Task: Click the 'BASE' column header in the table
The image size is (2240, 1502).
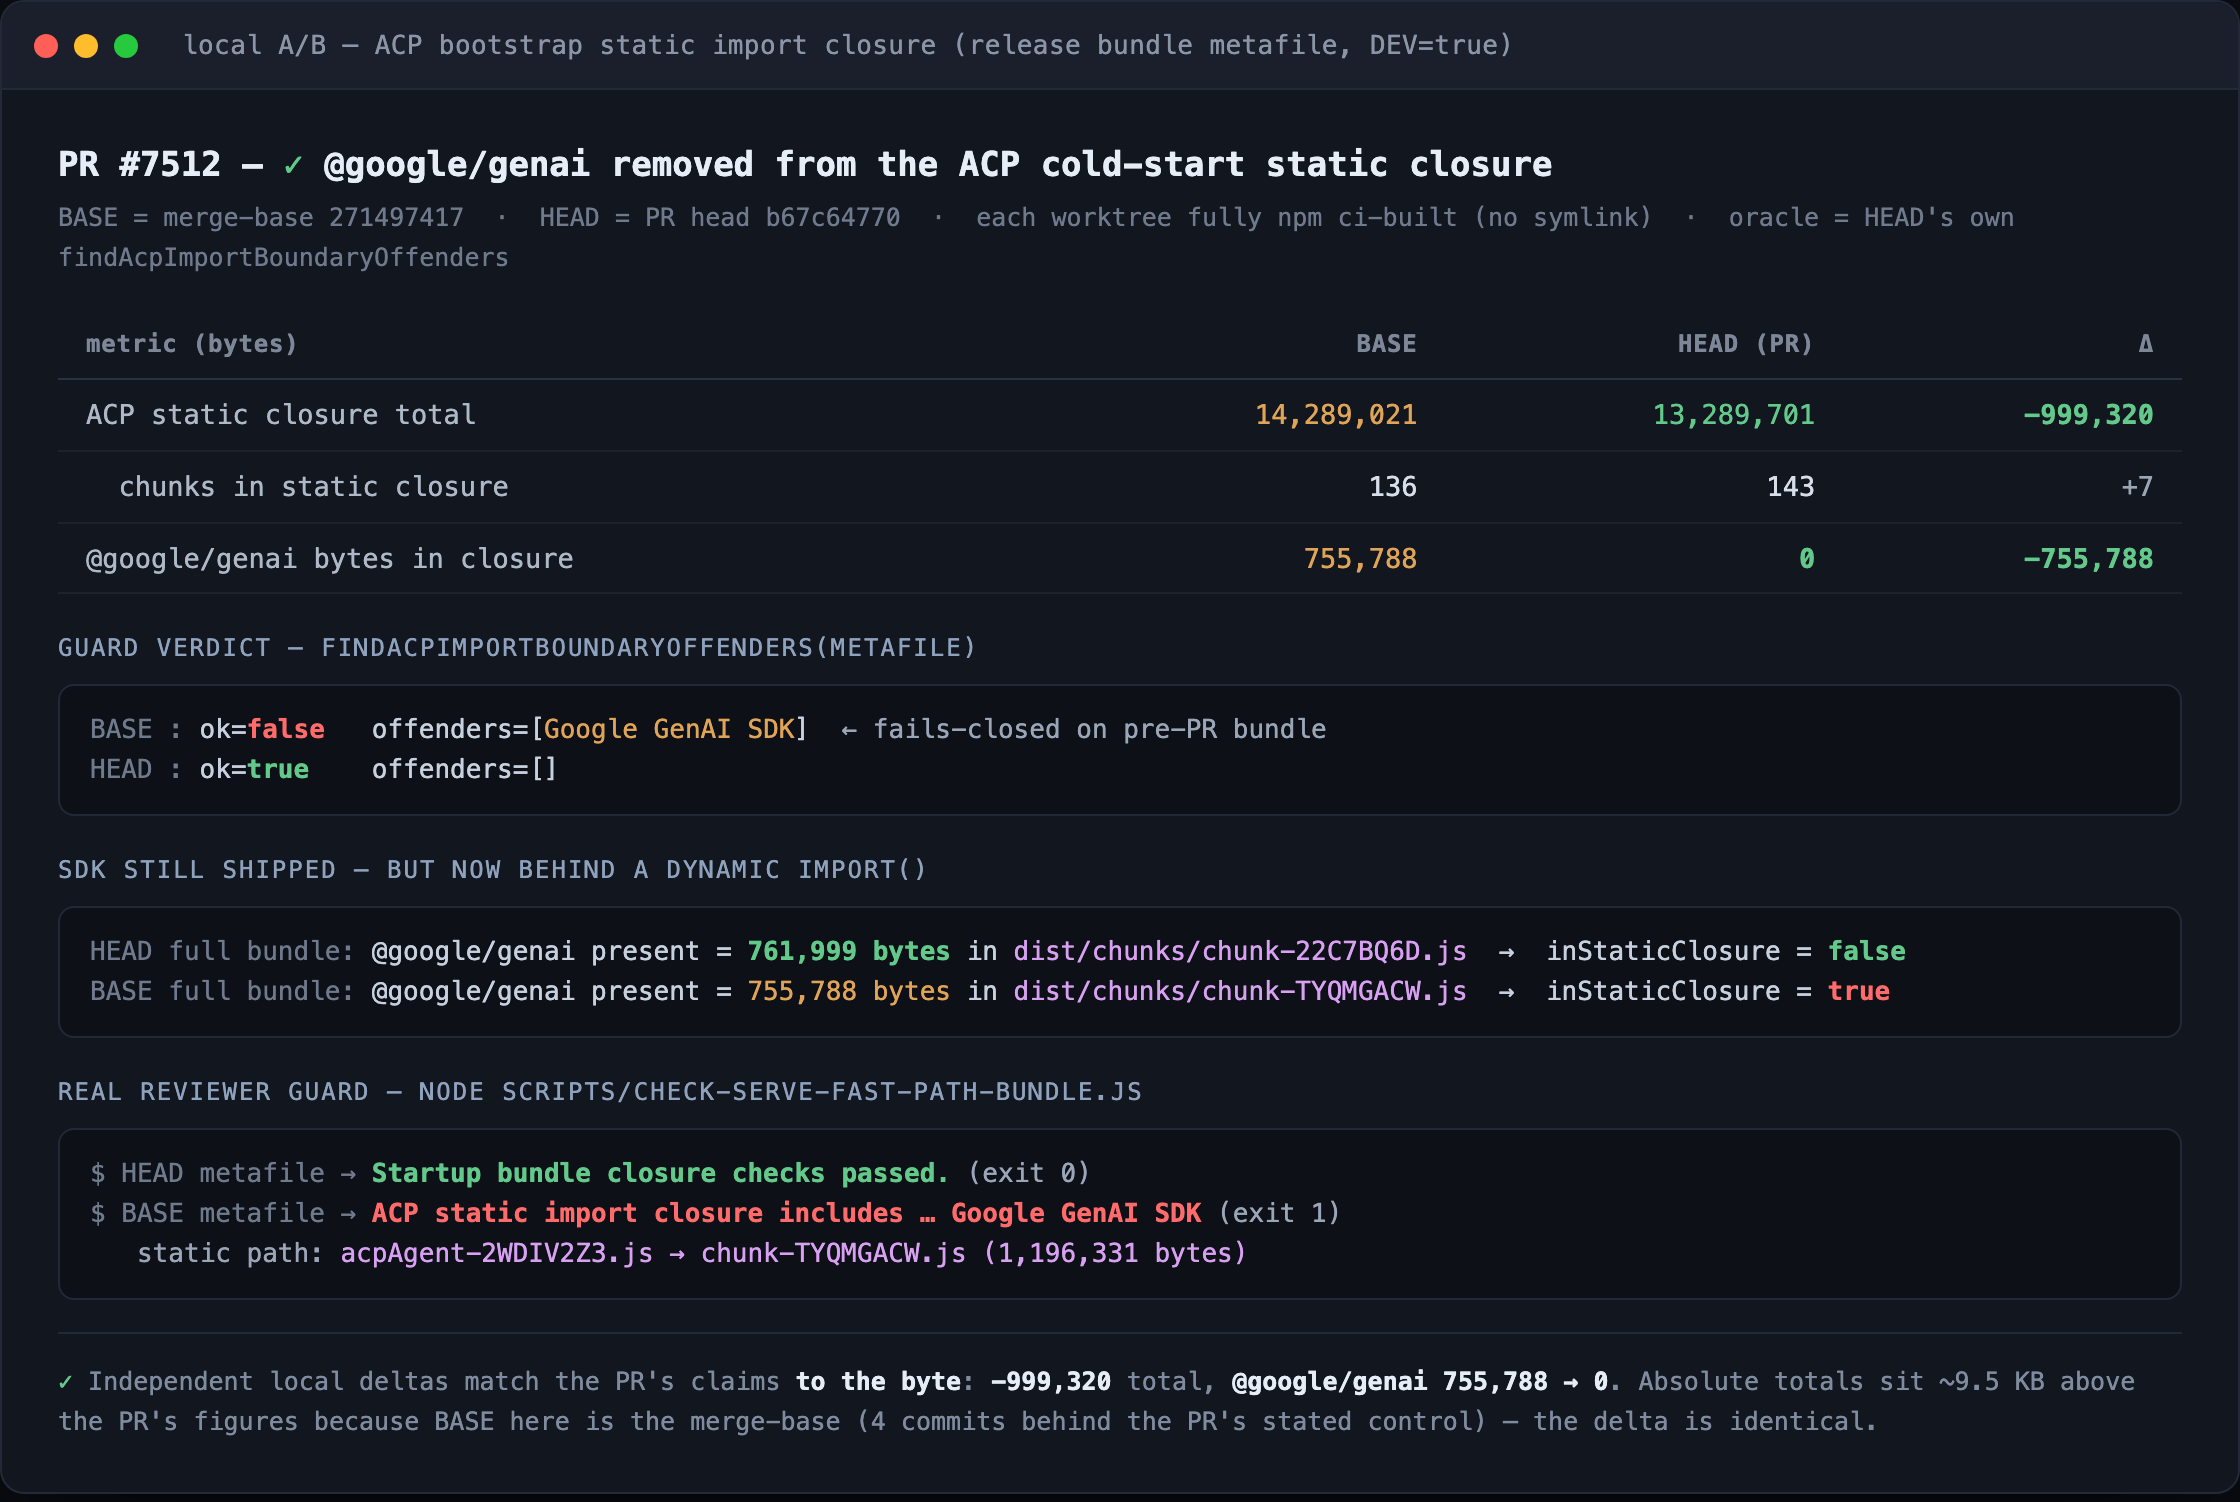Action: (x=1386, y=344)
